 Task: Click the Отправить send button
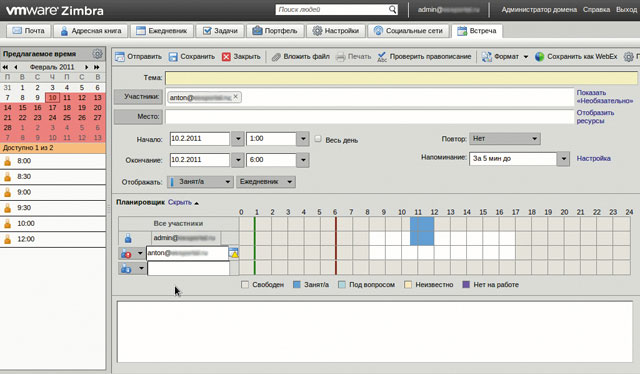point(138,57)
